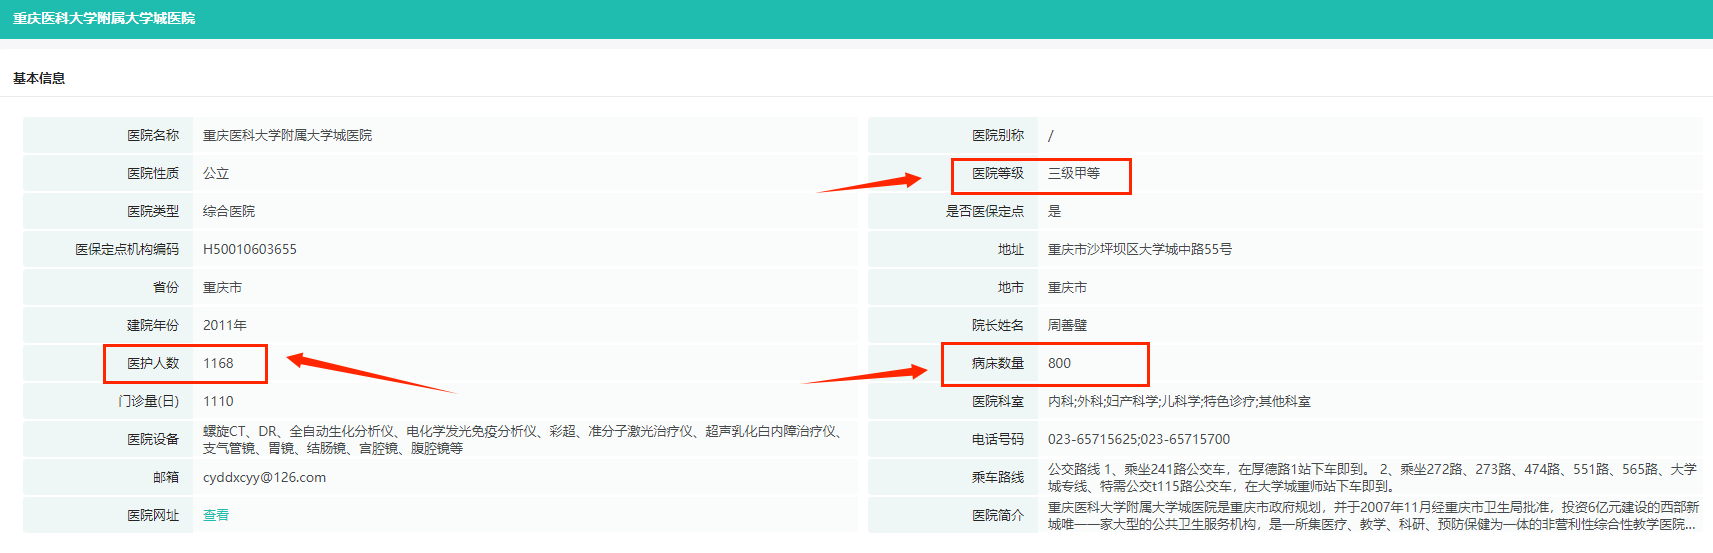Image resolution: width=1713 pixels, height=553 pixels.
Task: Select the 基本信息 section heading
Action: tap(39, 78)
